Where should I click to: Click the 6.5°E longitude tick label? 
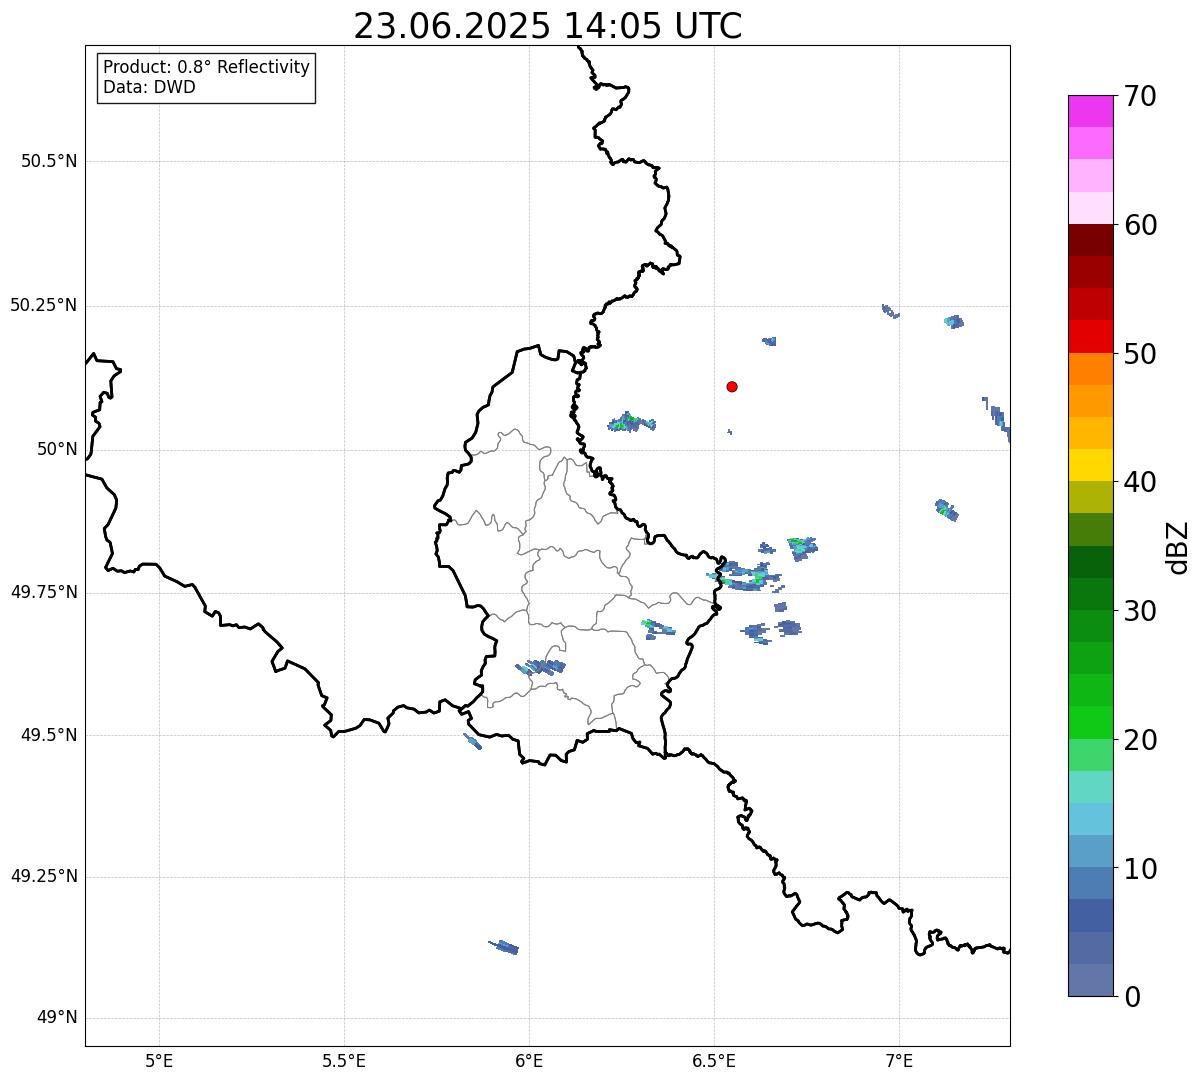[x=714, y=1061]
